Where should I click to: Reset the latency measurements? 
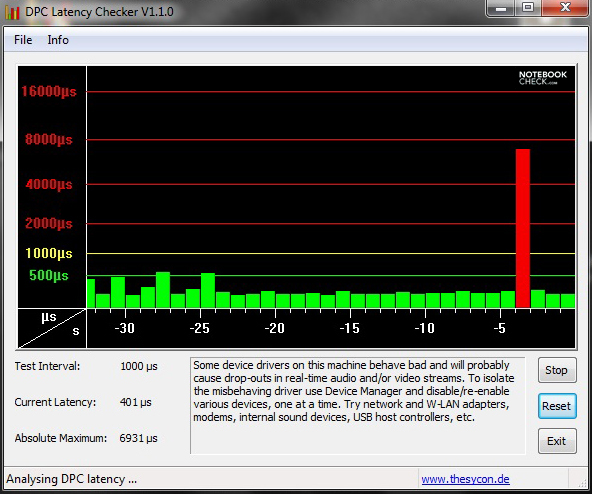(x=557, y=406)
